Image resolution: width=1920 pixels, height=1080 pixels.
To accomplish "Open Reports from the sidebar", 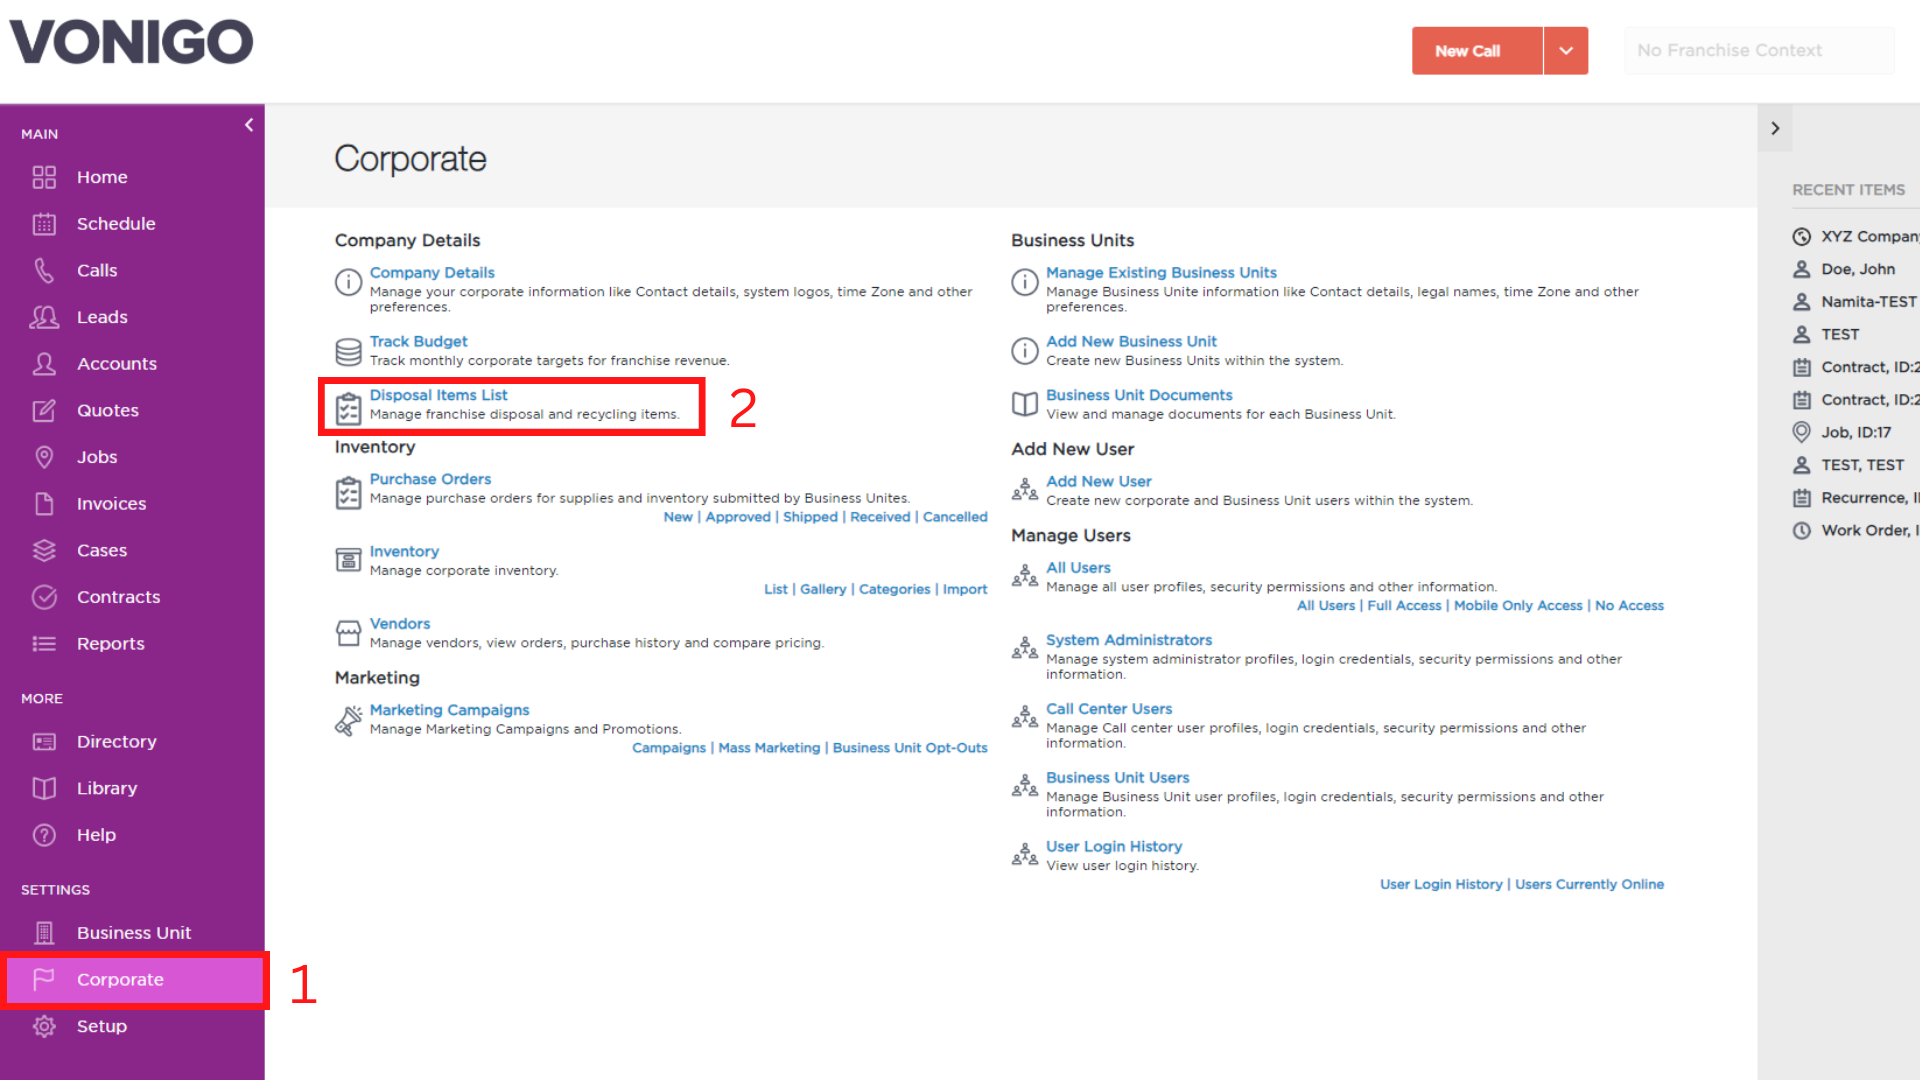I will 111,644.
